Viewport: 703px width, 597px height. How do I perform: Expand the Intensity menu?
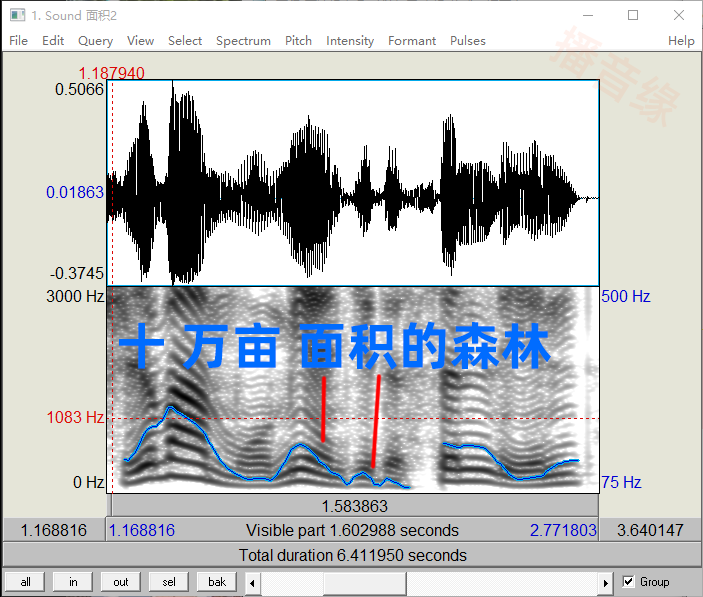tap(350, 41)
